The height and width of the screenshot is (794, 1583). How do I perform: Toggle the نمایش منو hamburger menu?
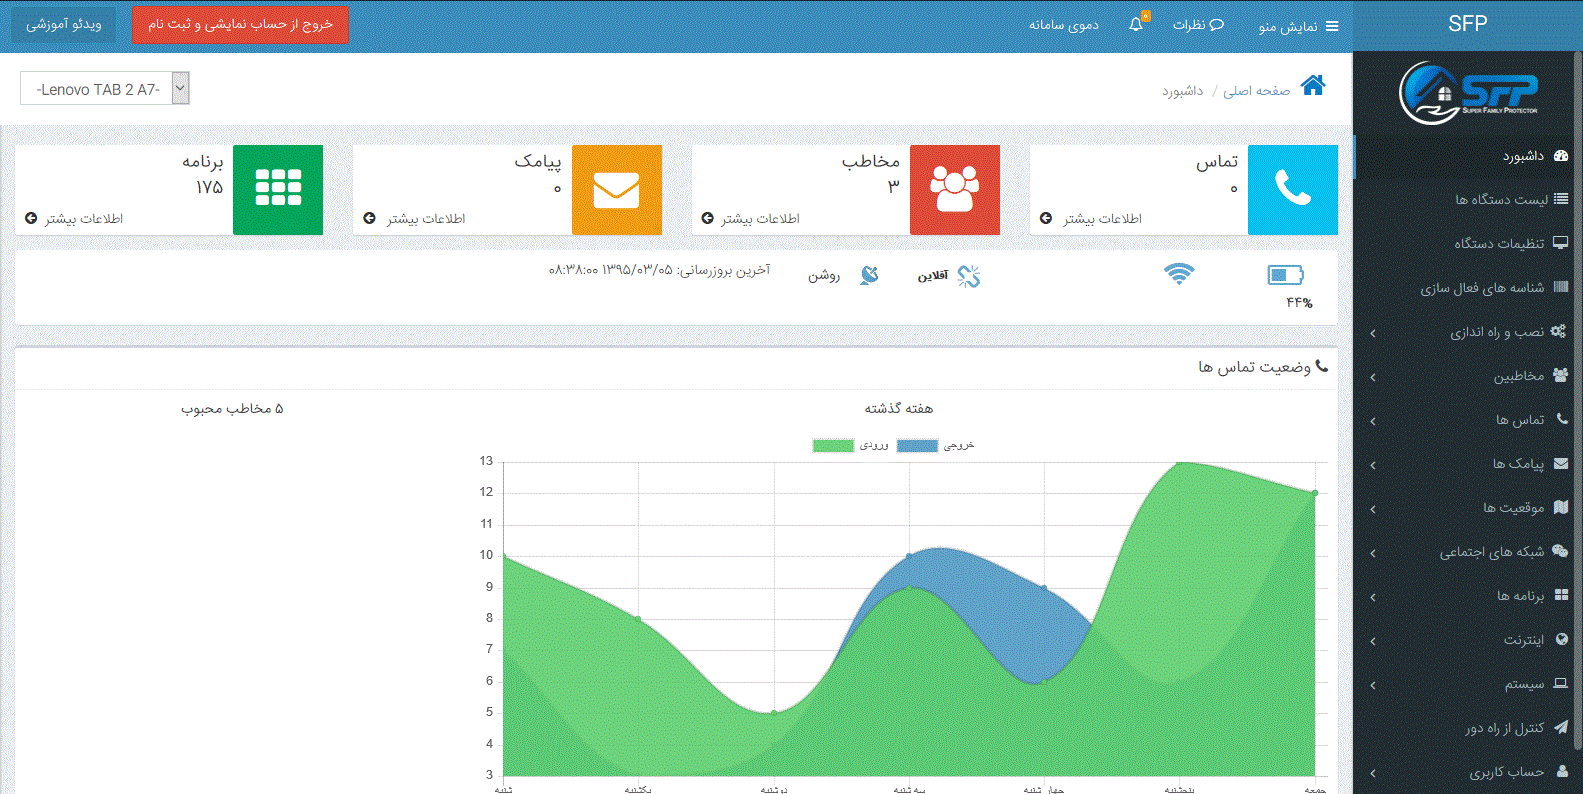coord(1298,26)
